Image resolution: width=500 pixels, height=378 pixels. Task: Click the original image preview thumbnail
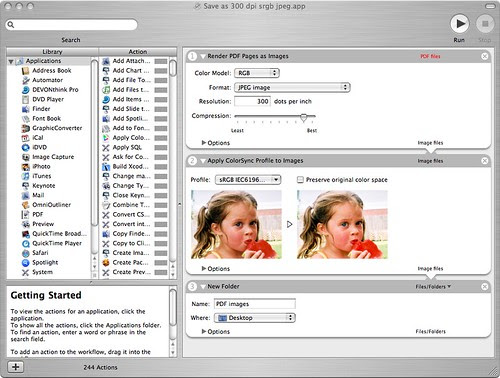[236, 224]
